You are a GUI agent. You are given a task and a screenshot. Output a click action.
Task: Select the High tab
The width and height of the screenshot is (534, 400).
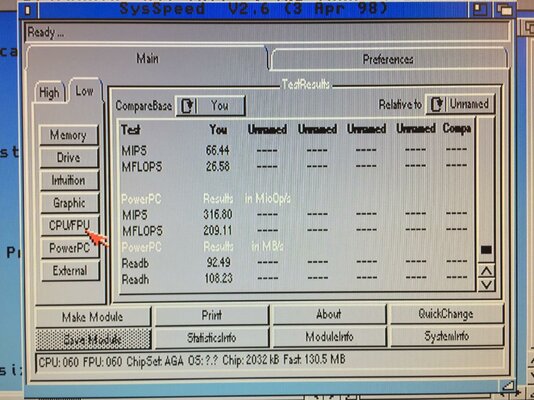click(x=50, y=92)
